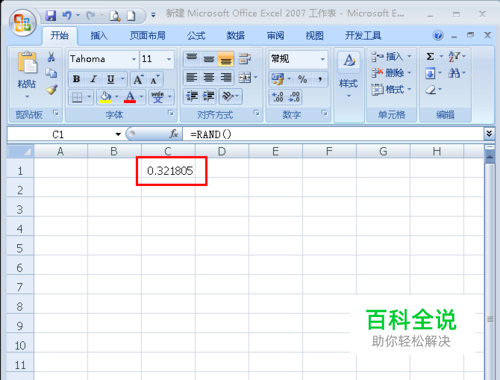This screenshot has height=380, width=500.
Task: Toggle bottom vertical alignment
Action: point(226,59)
